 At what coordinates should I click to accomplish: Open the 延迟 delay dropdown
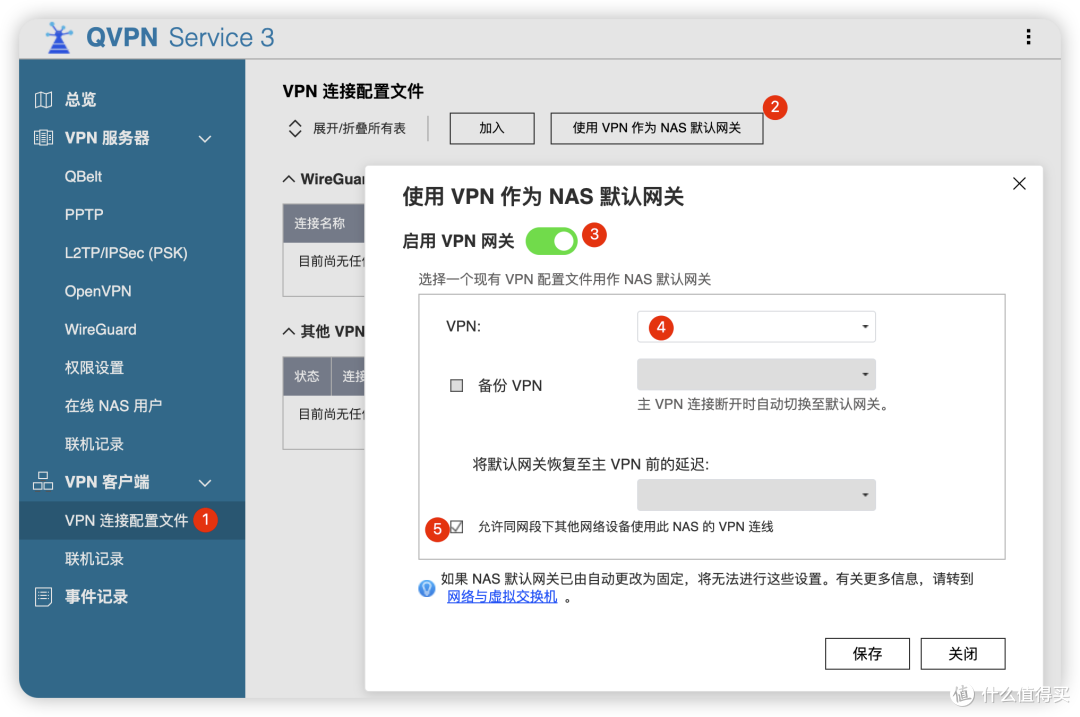click(756, 495)
